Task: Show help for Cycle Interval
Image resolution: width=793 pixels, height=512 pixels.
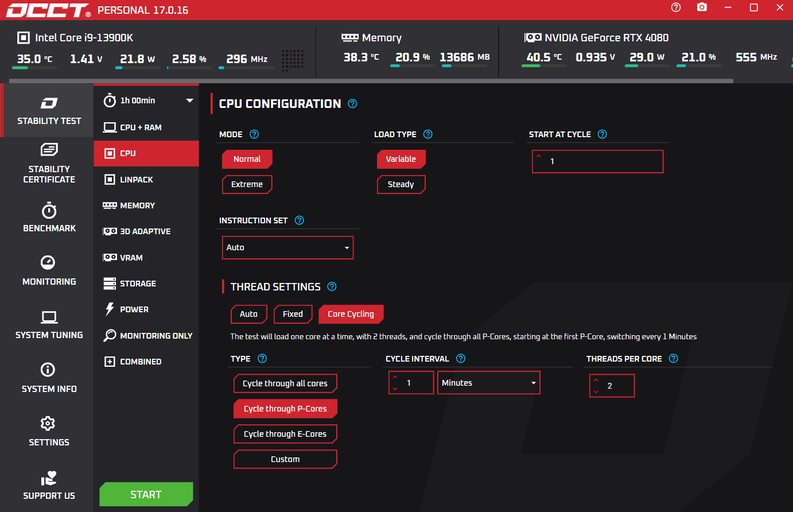Action: coord(461,358)
